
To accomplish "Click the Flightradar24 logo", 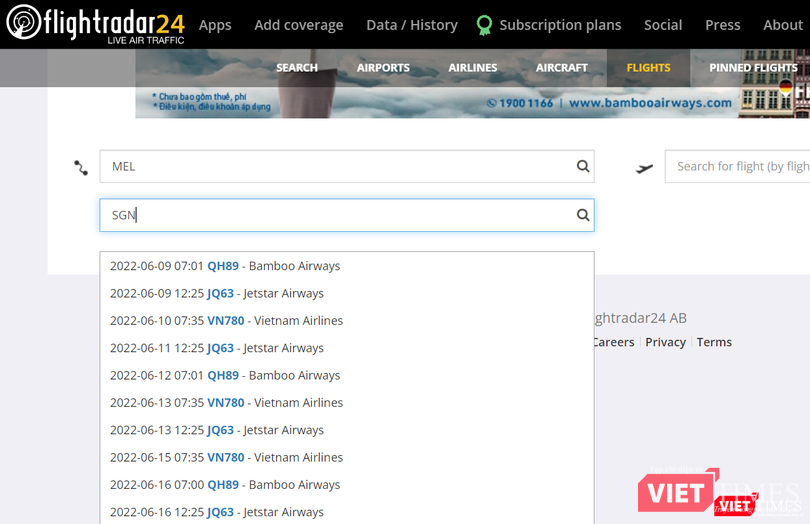I will tap(95, 25).
